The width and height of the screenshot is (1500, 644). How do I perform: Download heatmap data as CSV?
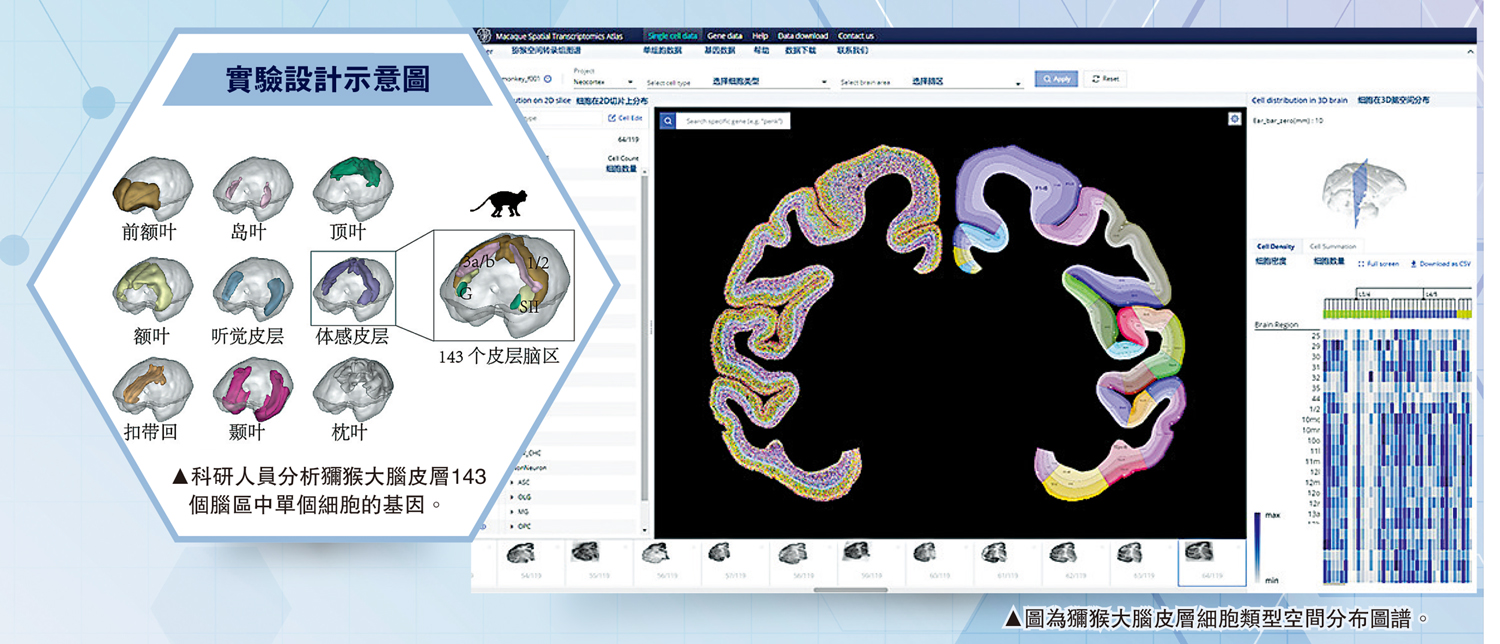(1414, 264)
